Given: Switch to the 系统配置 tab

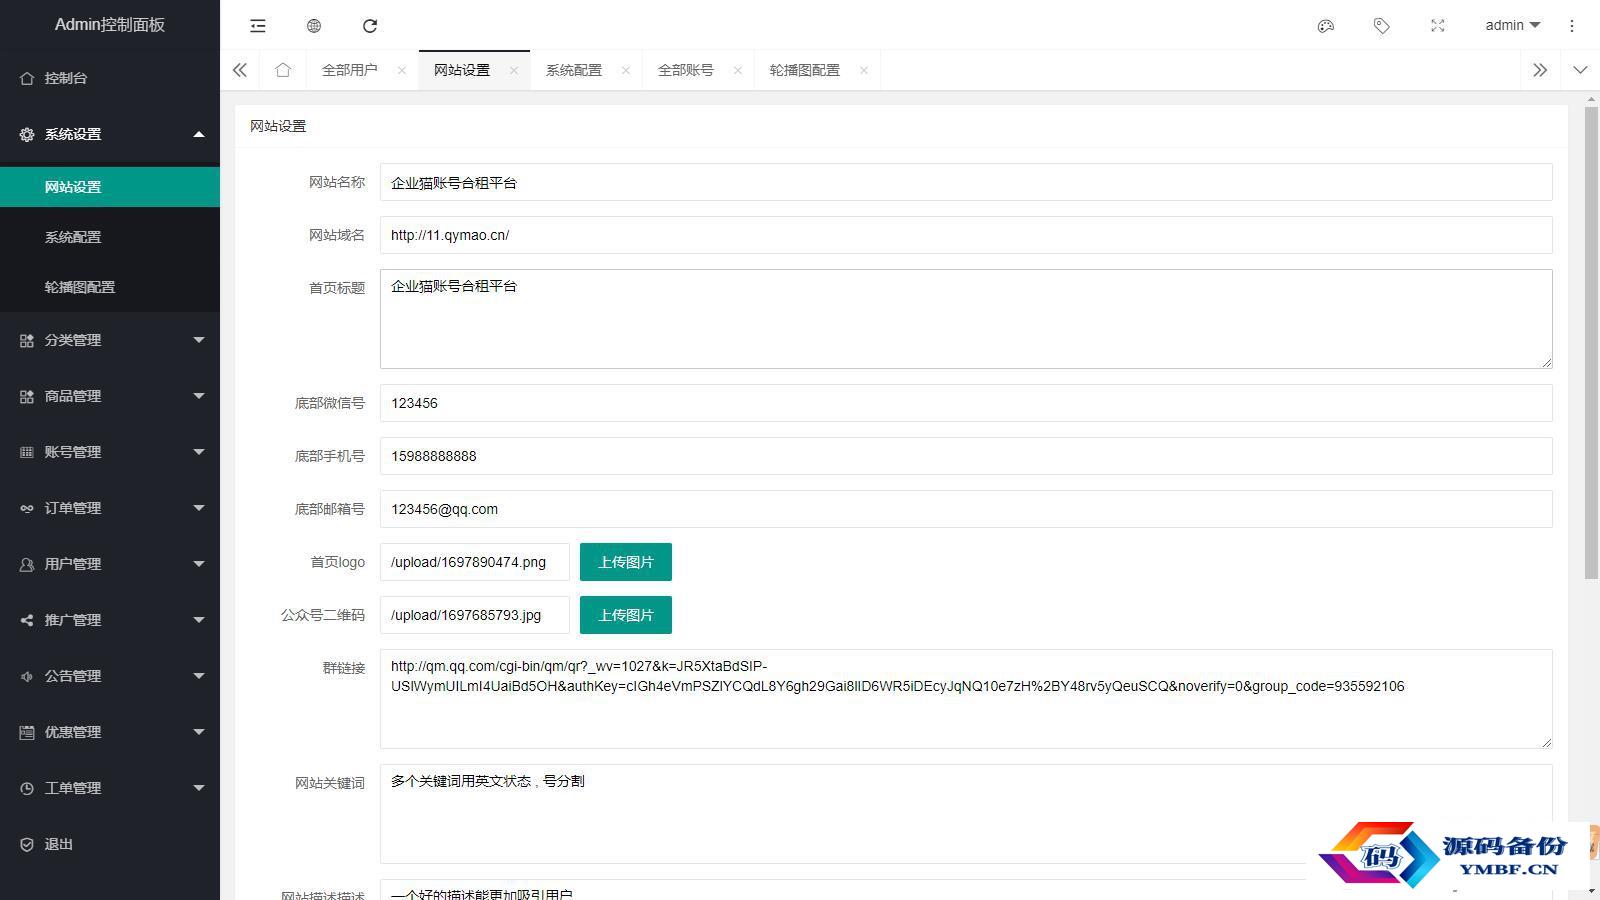Looking at the screenshot, I should coord(574,70).
